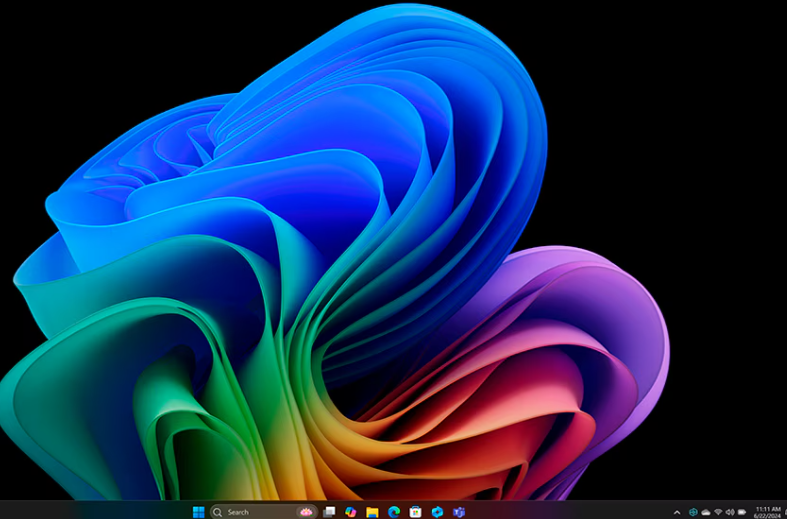Click the lotus flower search highlight icon
Image resolution: width=787 pixels, height=519 pixels.
pos(306,512)
